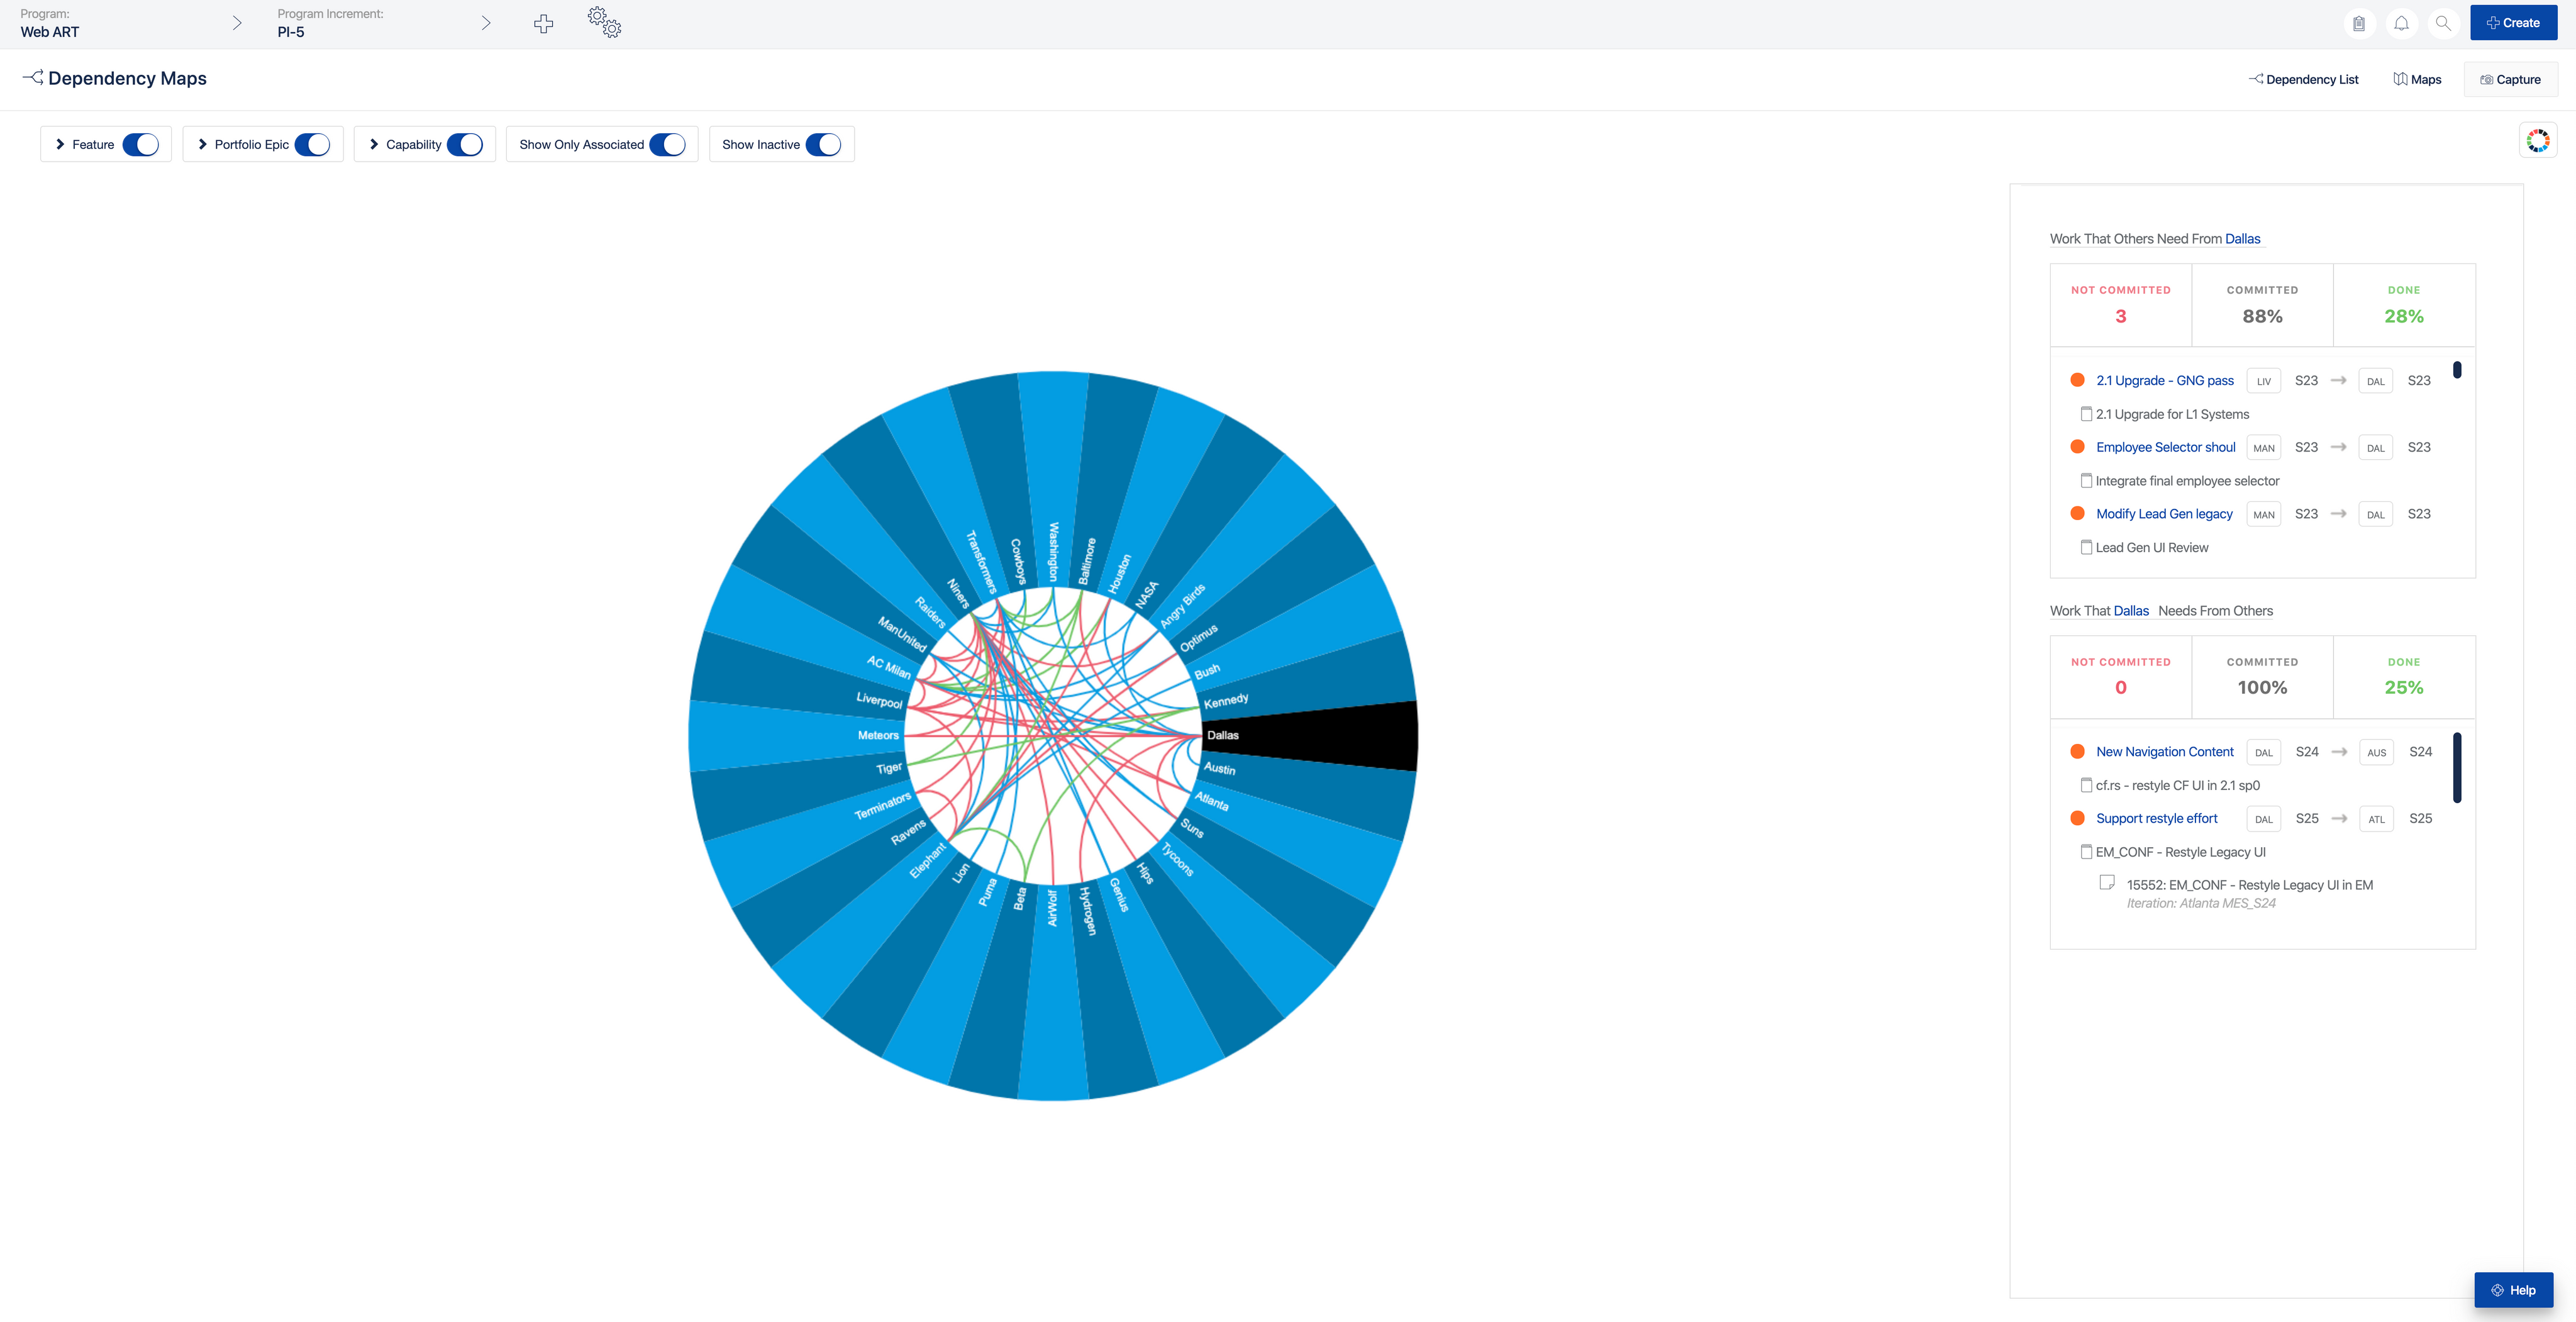The image size is (2576, 1322).
Task: Click feature icon beside Lead Gen UI Review
Action: click(2086, 548)
